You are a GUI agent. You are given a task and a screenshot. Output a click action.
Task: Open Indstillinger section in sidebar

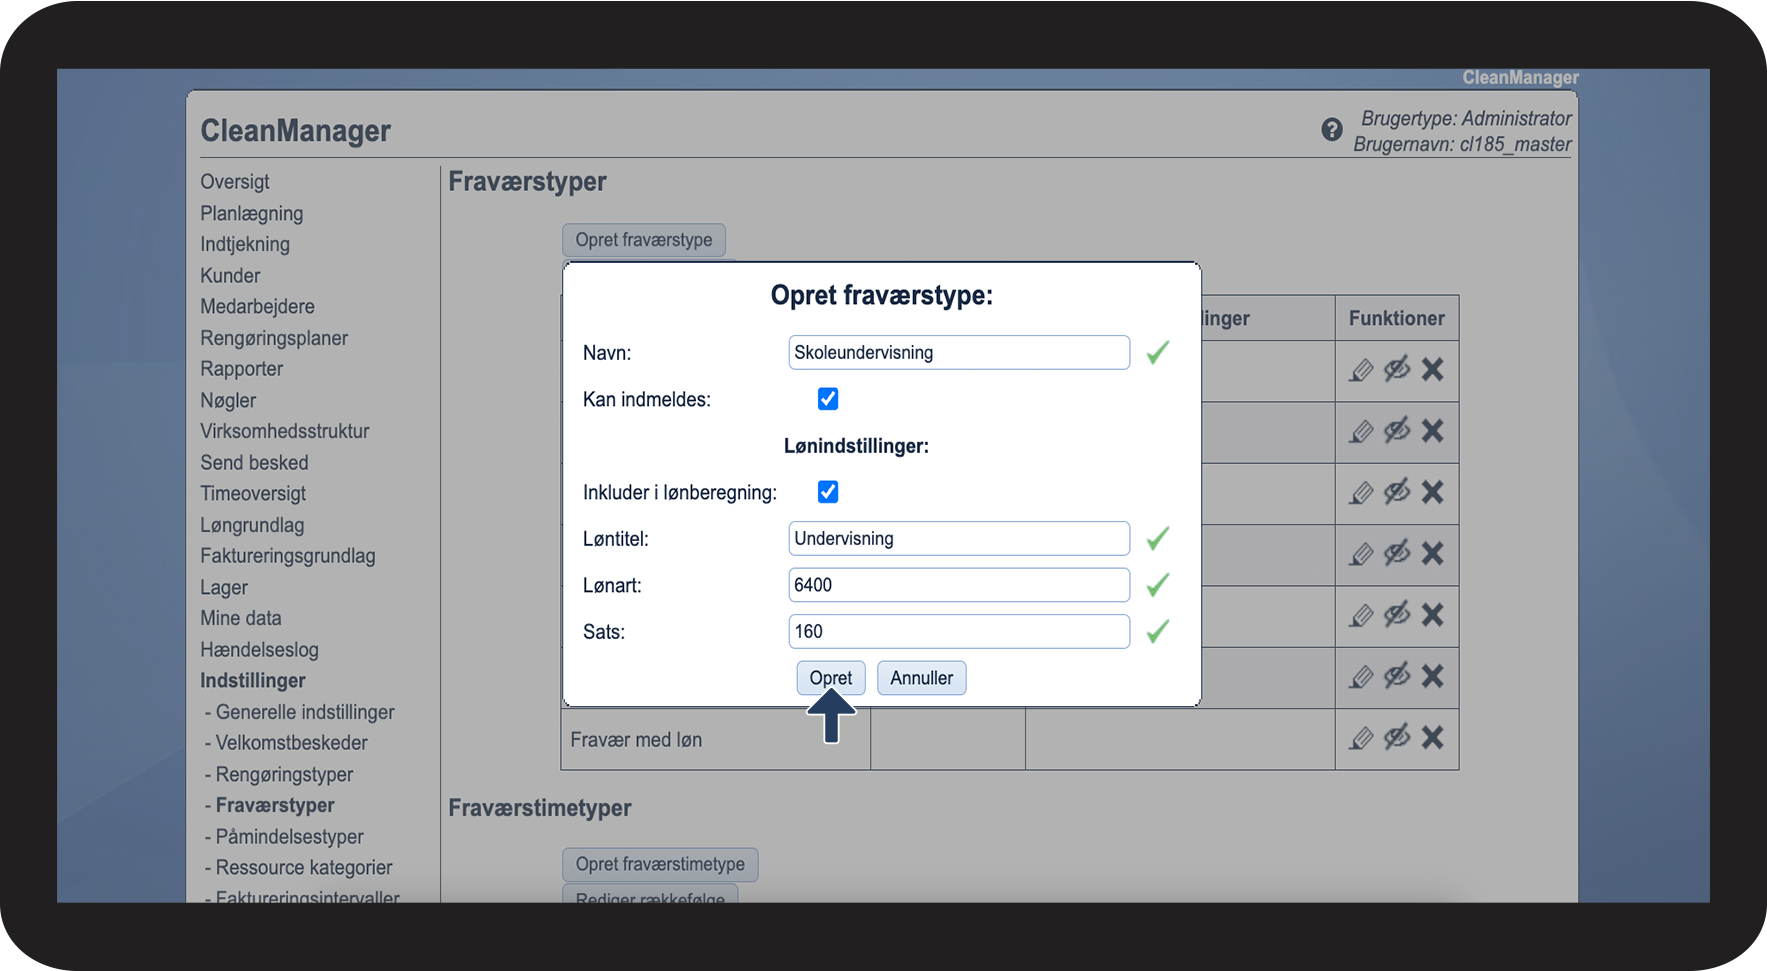pyautogui.click(x=252, y=681)
